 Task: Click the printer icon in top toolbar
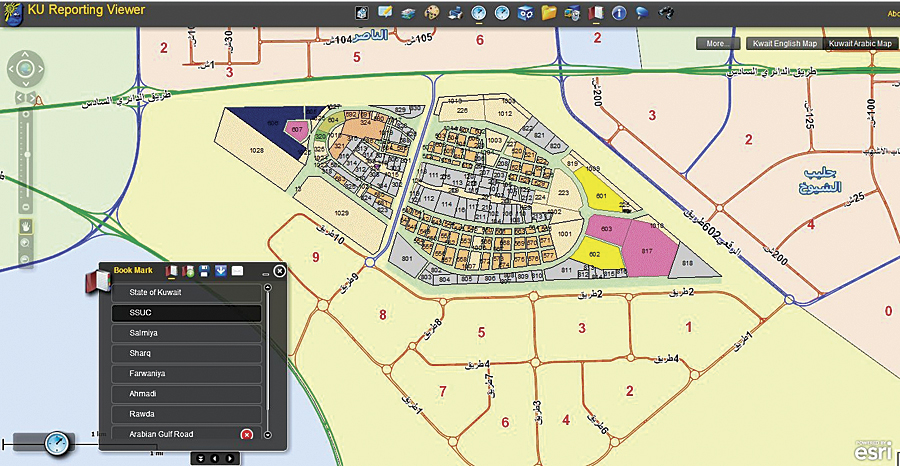click(455, 13)
